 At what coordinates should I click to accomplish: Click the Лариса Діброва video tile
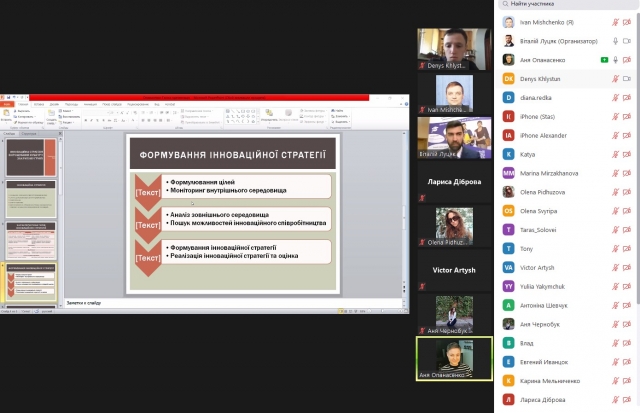coord(454,182)
